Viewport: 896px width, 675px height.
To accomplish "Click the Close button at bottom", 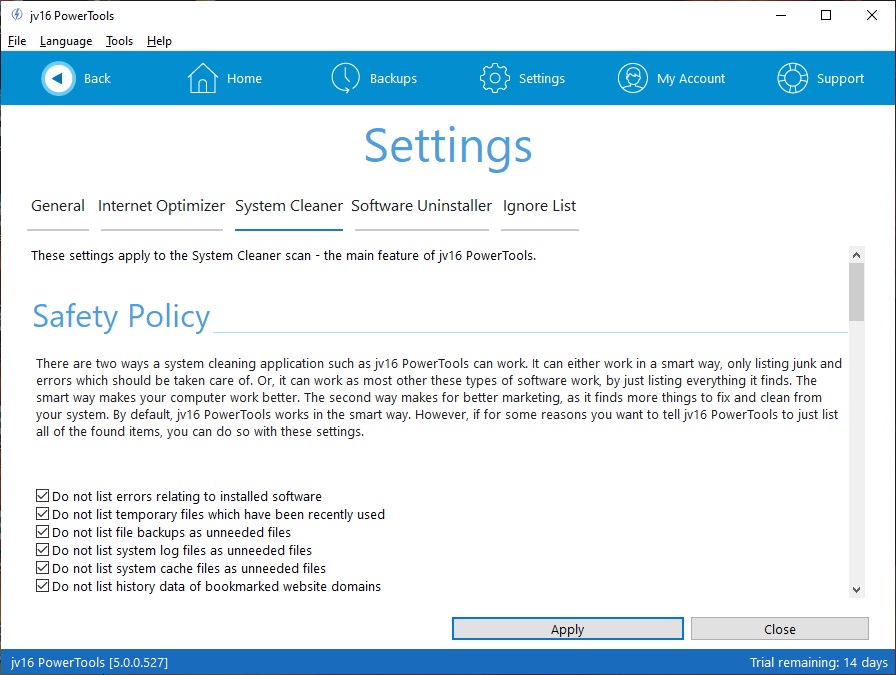I will click(x=779, y=629).
